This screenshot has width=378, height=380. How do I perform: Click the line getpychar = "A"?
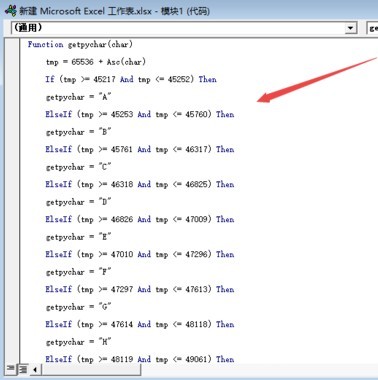[78, 97]
